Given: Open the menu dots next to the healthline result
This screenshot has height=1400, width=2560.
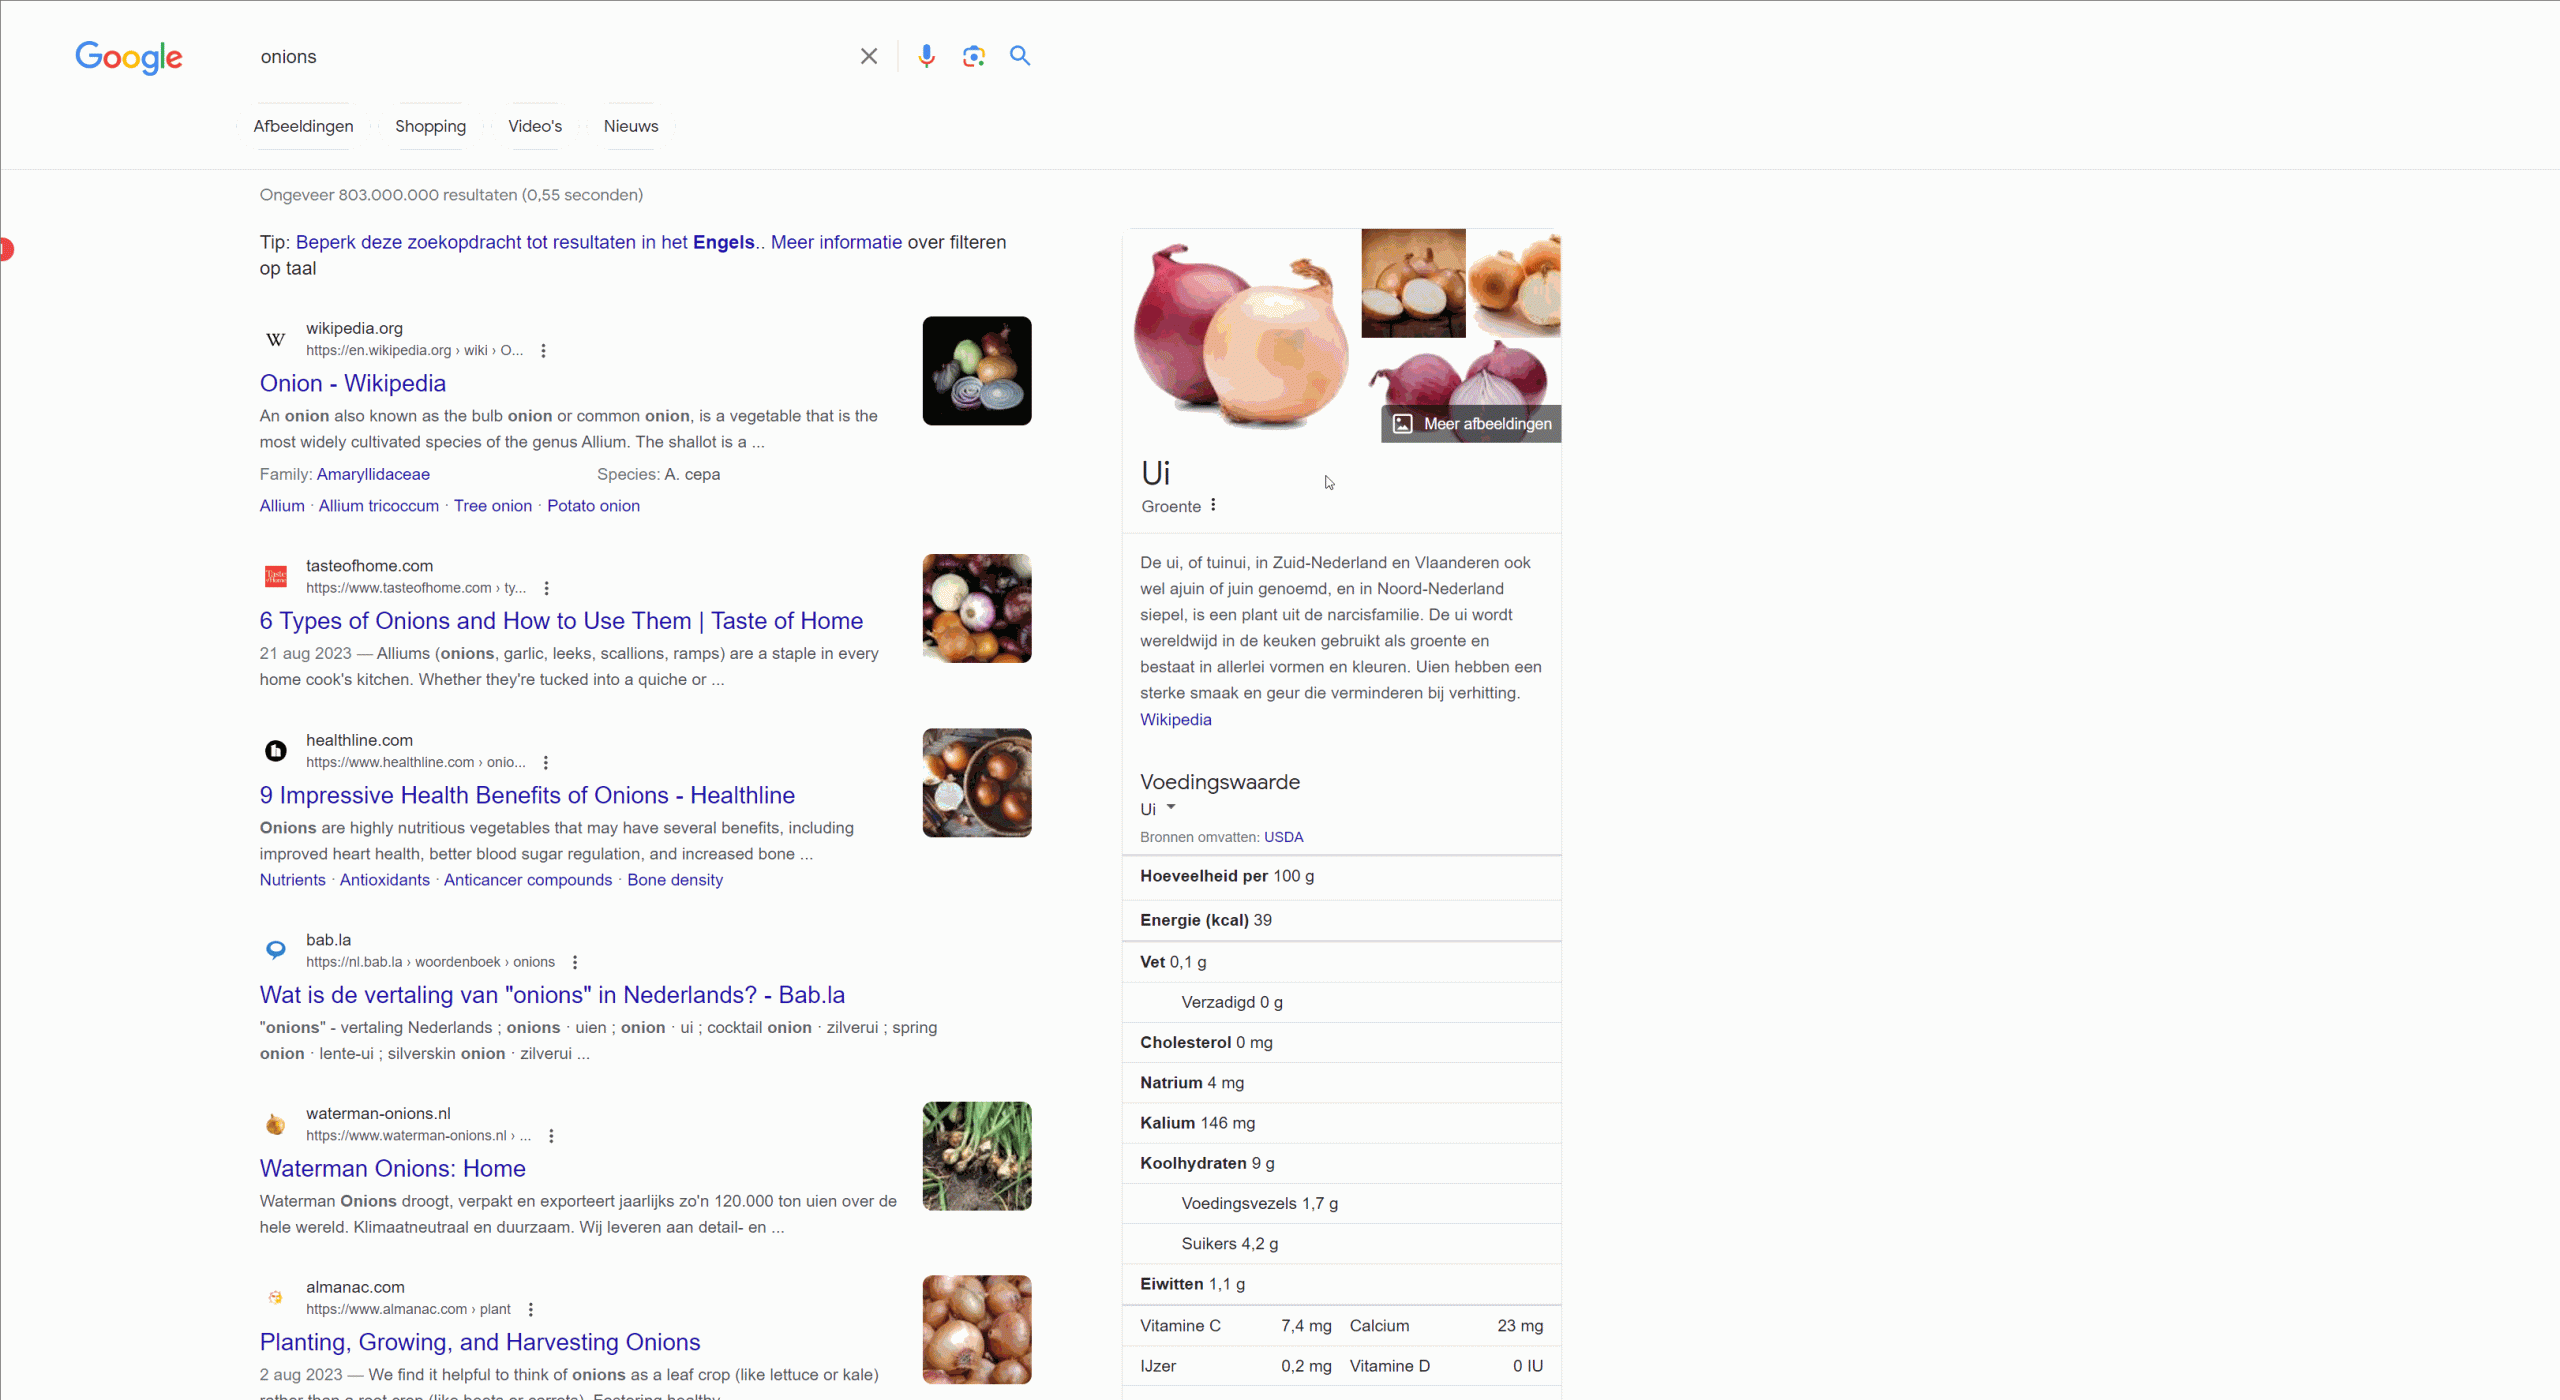Looking at the screenshot, I should point(545,763).
